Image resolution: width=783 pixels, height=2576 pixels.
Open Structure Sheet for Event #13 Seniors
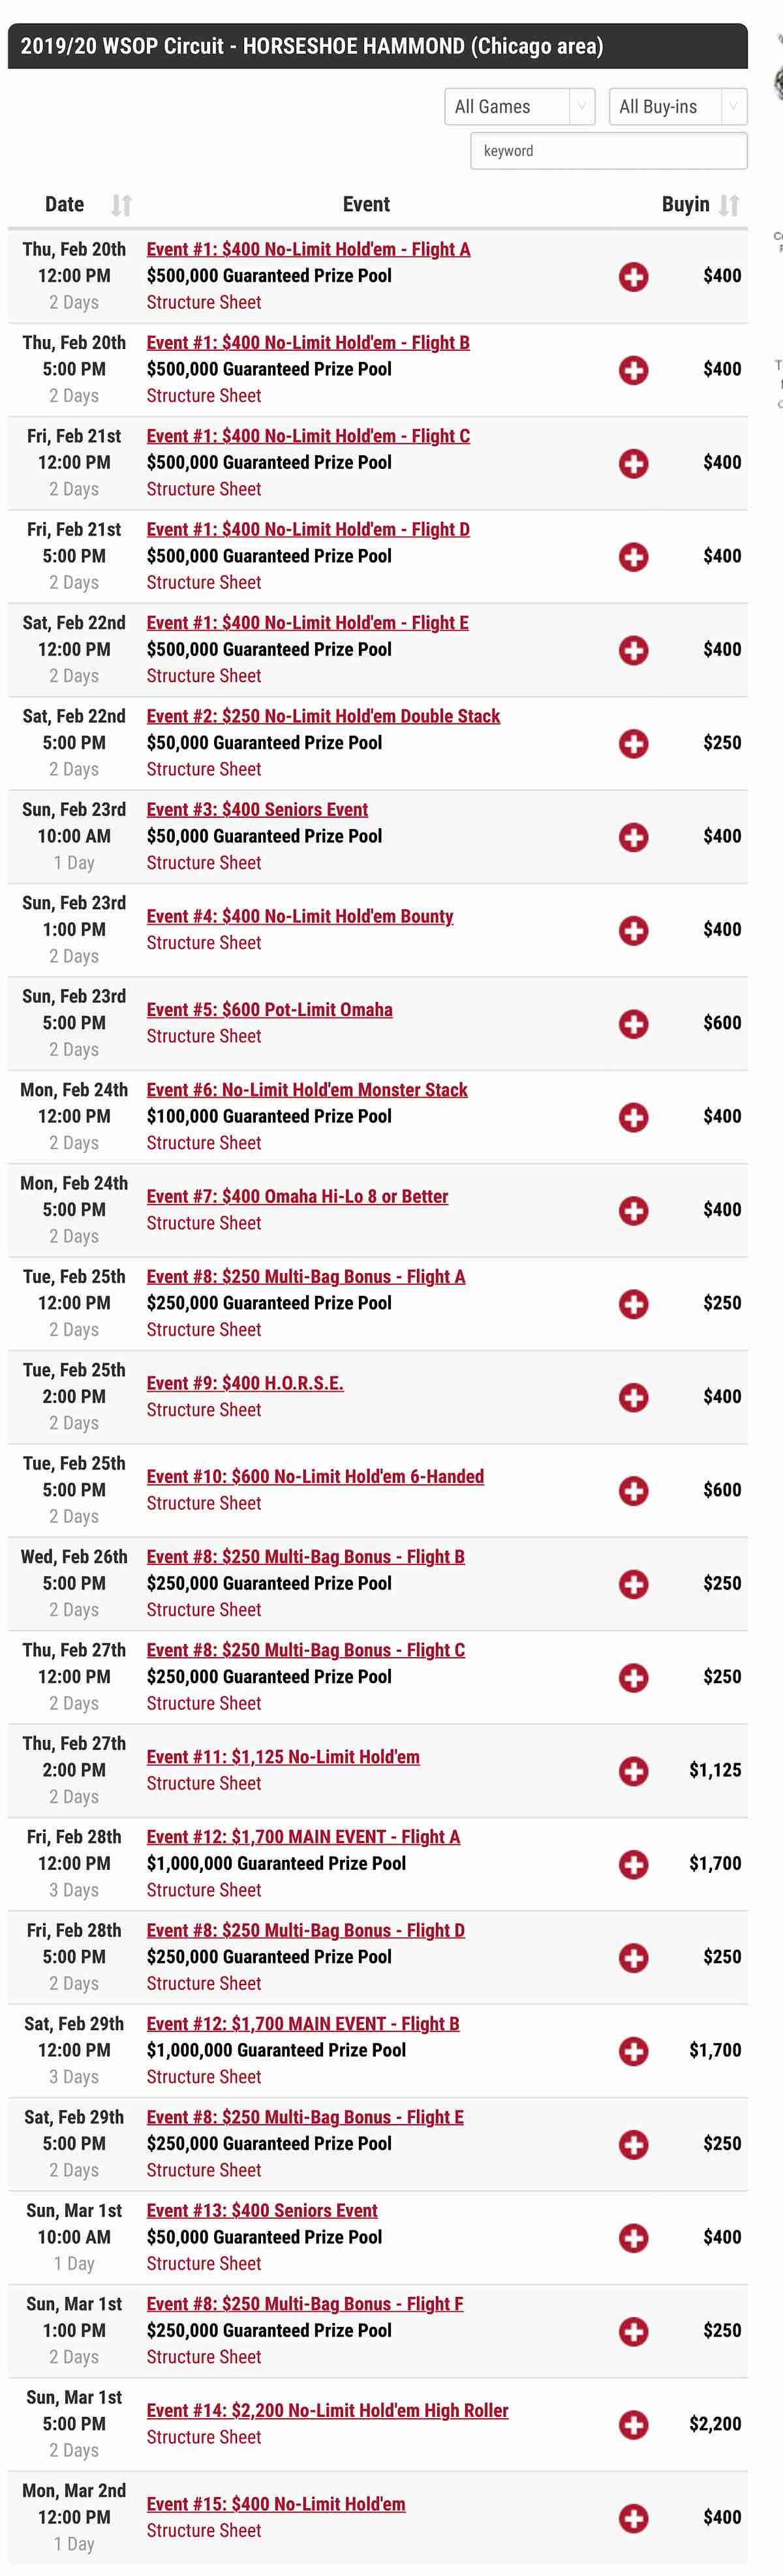point(204,2263)
